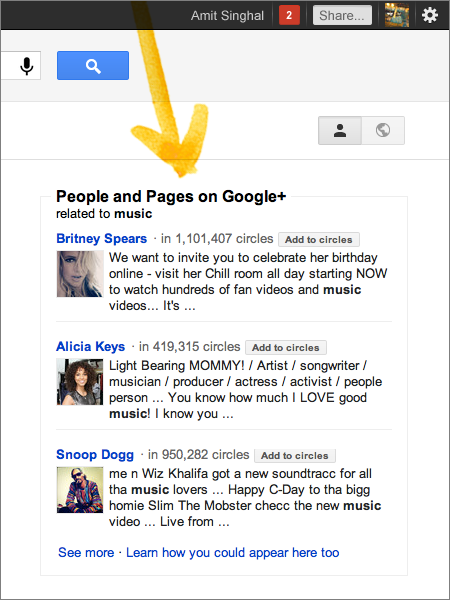450x600 pixels.
Task: Open Learn how you could appear here too
Action: pyautogui.click(x=233, y=553)
